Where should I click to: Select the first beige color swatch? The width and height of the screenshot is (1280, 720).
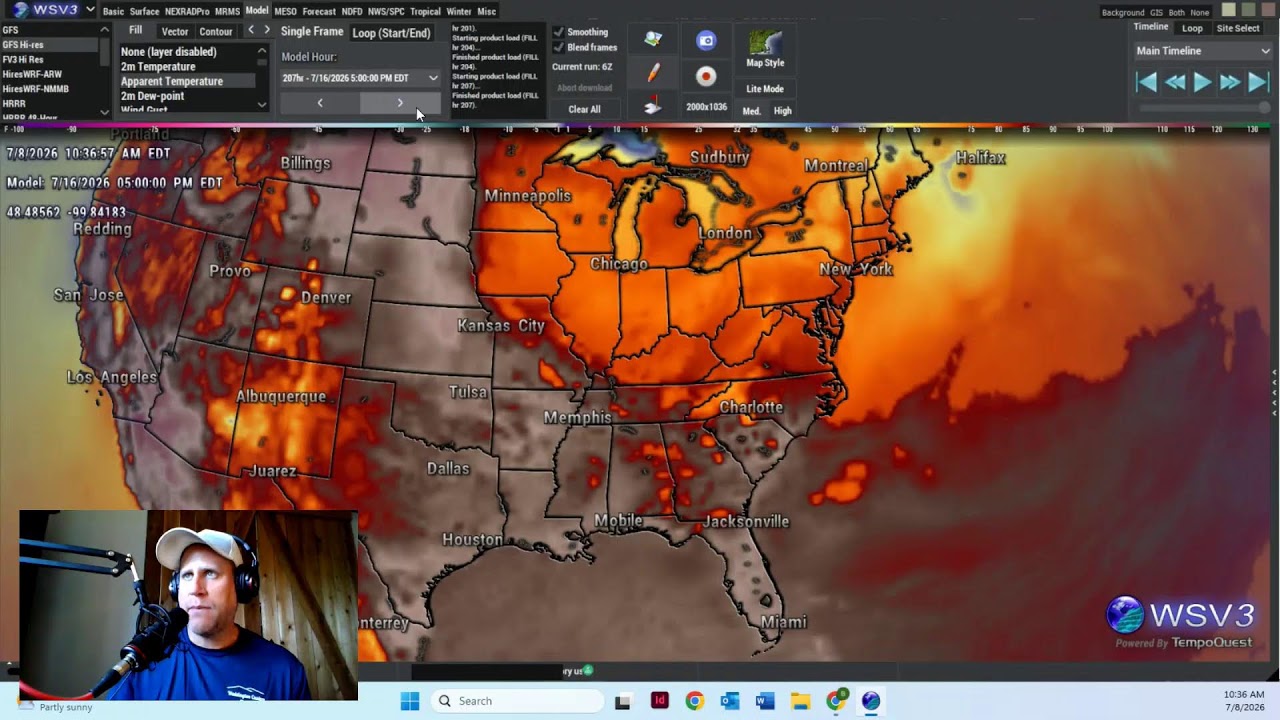pyautogui.click(x=1229, y=10)
